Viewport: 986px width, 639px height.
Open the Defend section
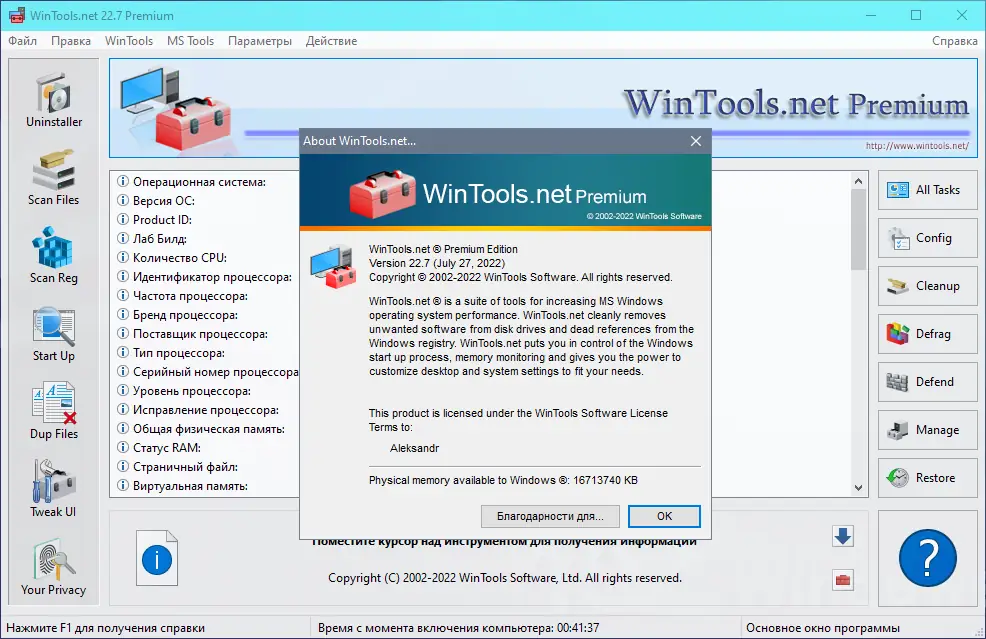pos(928,382)
